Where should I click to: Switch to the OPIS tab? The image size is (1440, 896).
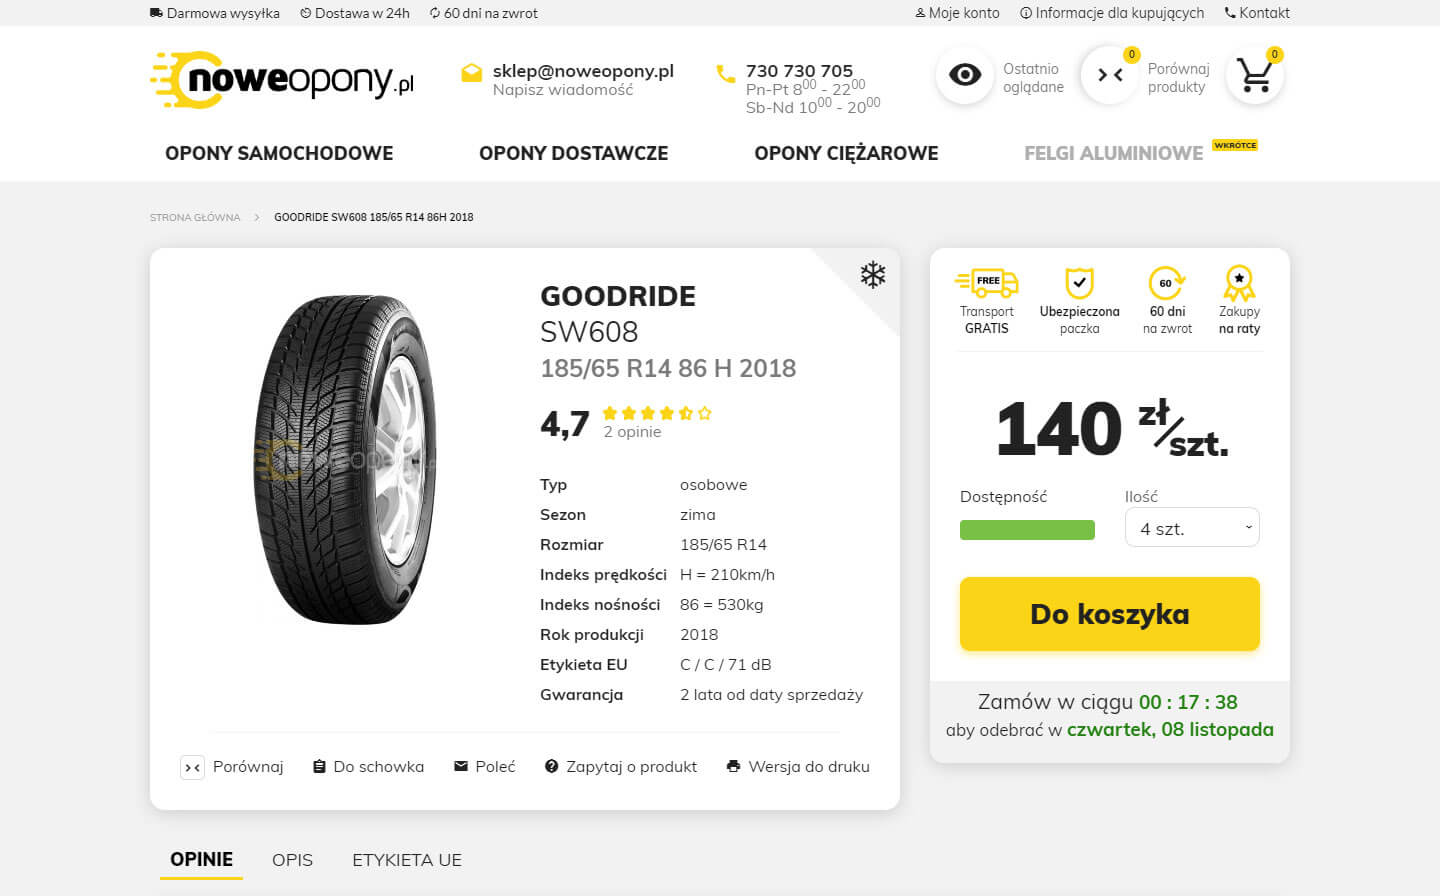(291, 860)
